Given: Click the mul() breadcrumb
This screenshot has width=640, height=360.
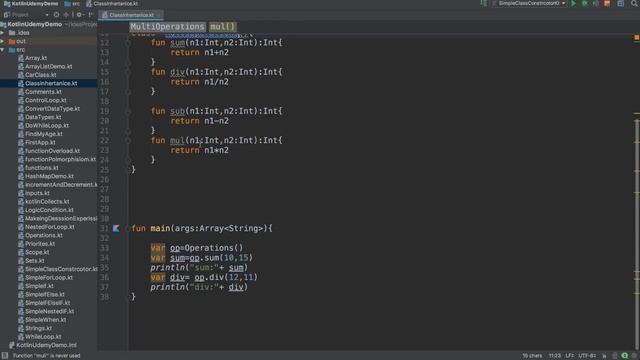Looking at the screenshot, I should 222,27.
